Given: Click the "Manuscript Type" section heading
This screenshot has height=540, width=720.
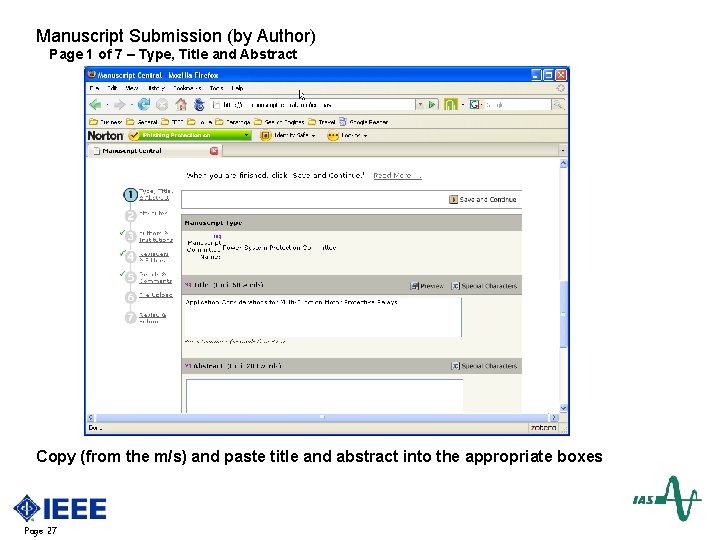Looking at the screenshot, I should point(213,223).
